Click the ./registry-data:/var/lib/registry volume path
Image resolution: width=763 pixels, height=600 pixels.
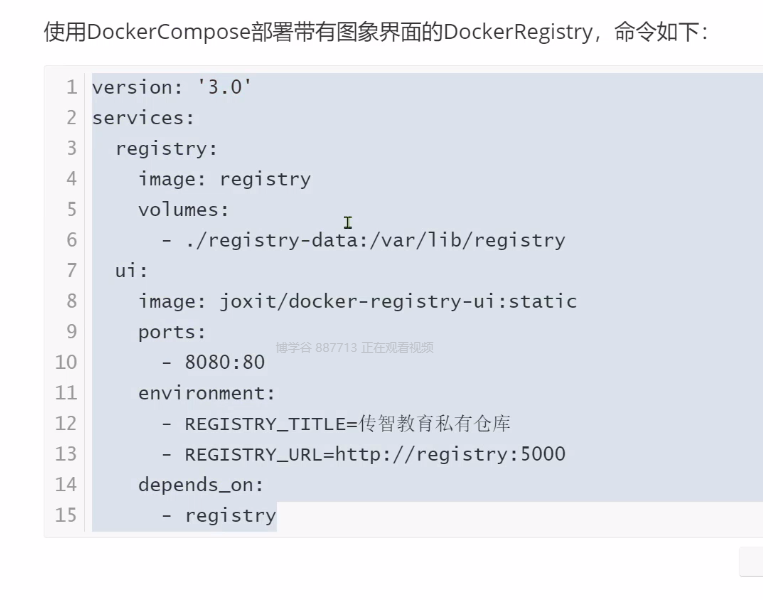tap(375, 240)
